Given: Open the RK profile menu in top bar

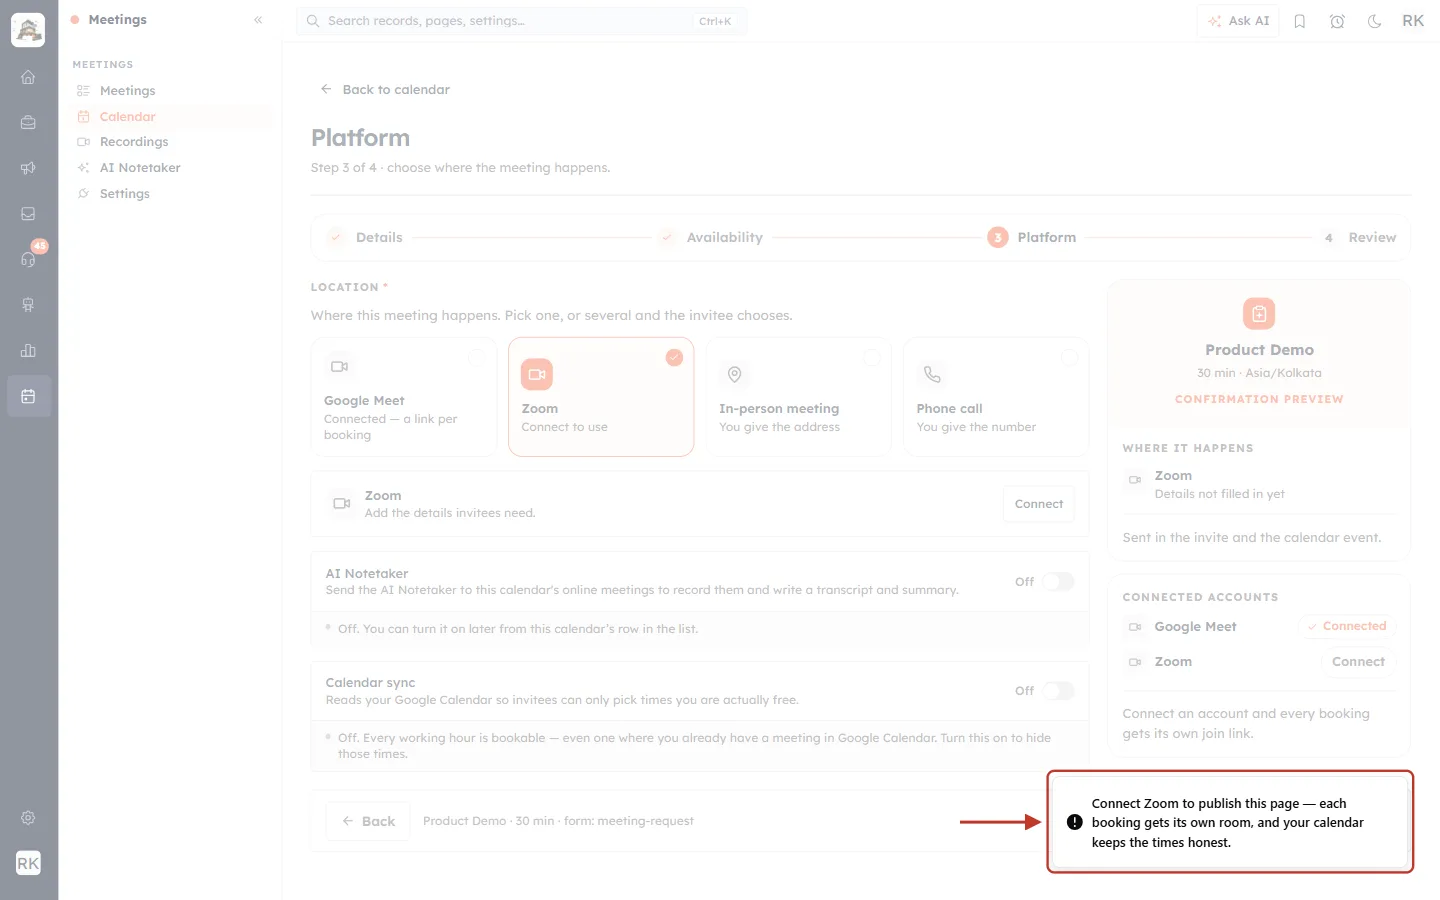Looking at the screenshot, I should [1413, 21].
